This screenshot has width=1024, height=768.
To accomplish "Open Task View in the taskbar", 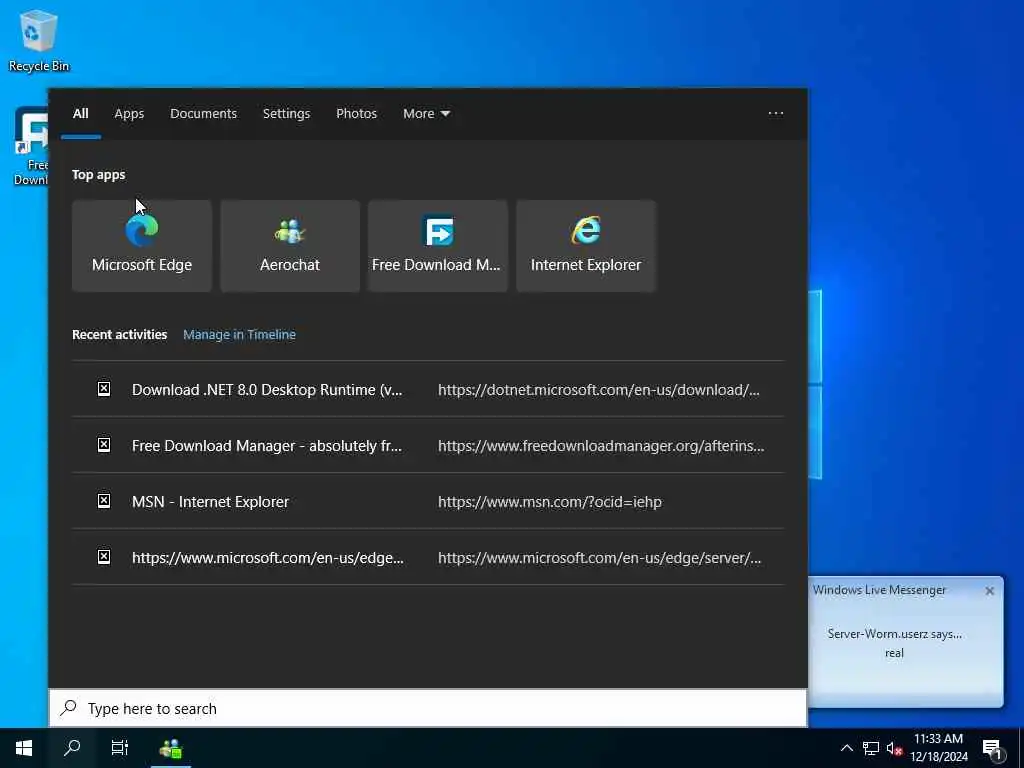I will tap(120, 748).
